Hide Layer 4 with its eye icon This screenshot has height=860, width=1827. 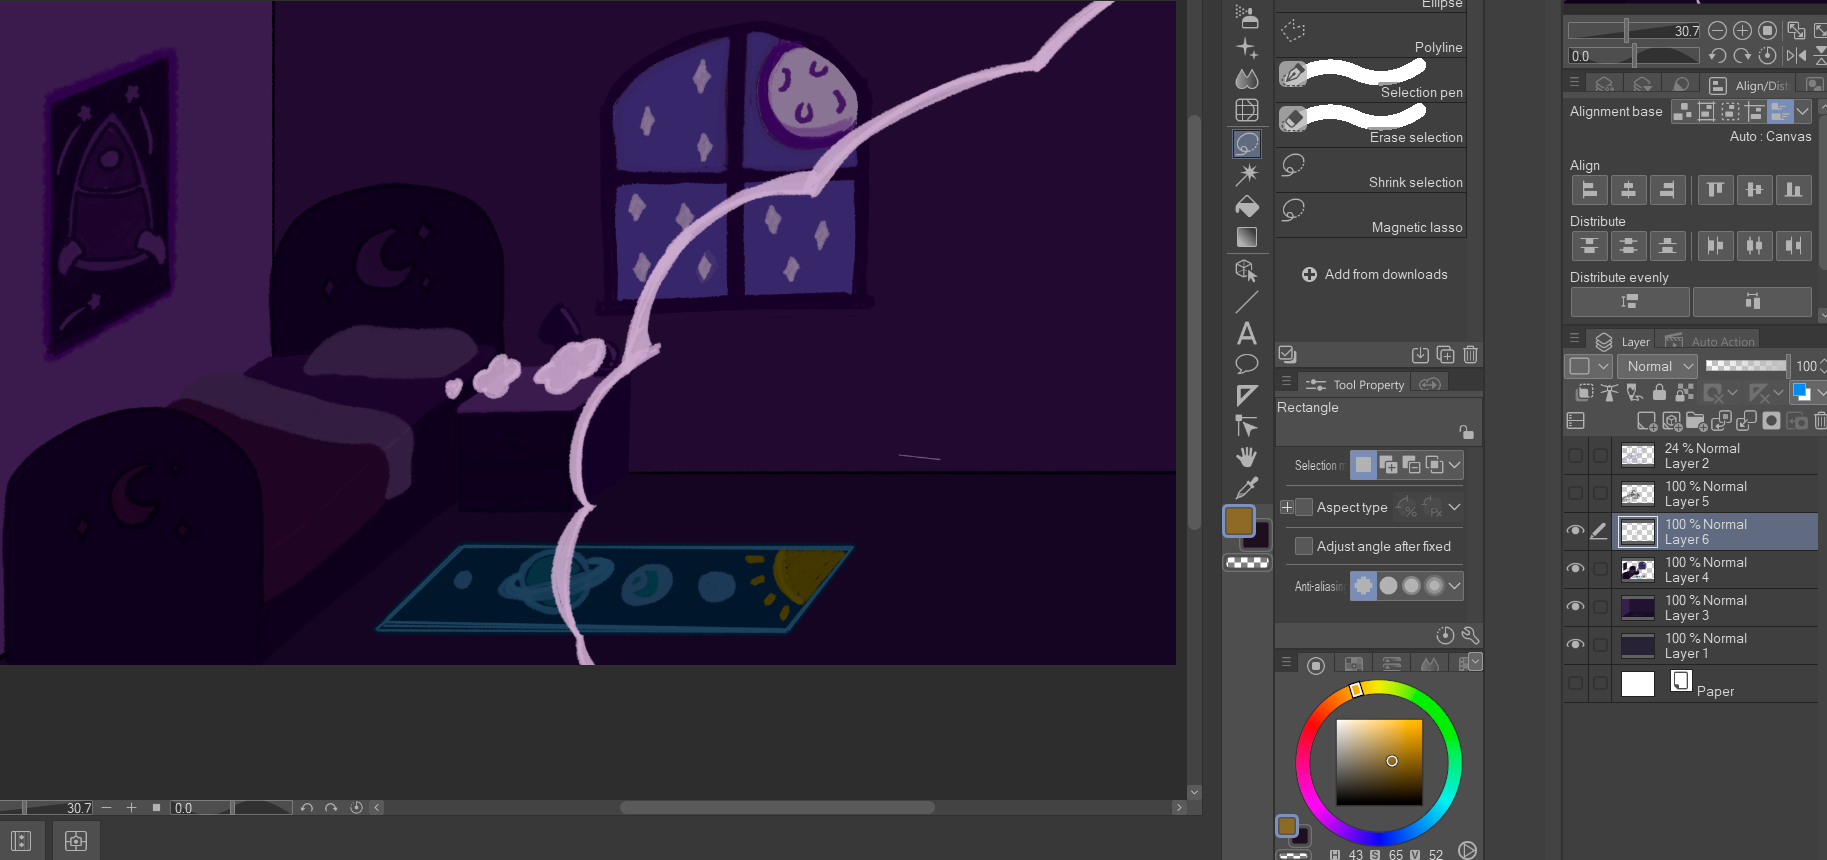click(x=1575, y=569)
